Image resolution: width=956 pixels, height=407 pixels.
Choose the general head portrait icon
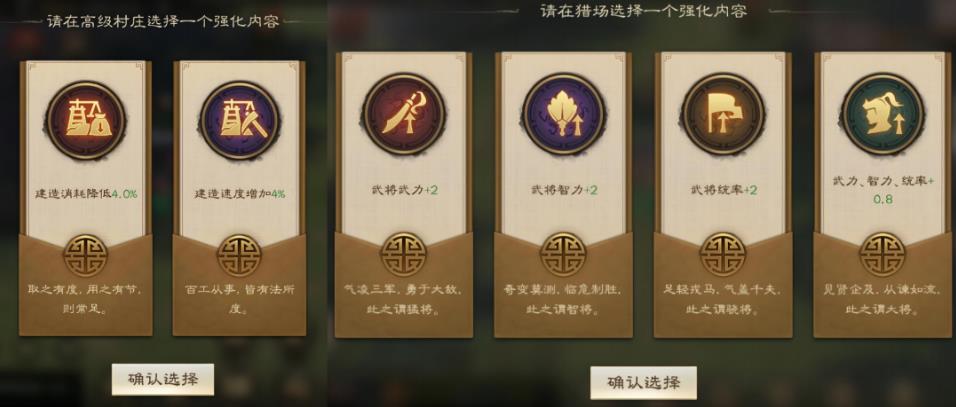pos(882,114)
